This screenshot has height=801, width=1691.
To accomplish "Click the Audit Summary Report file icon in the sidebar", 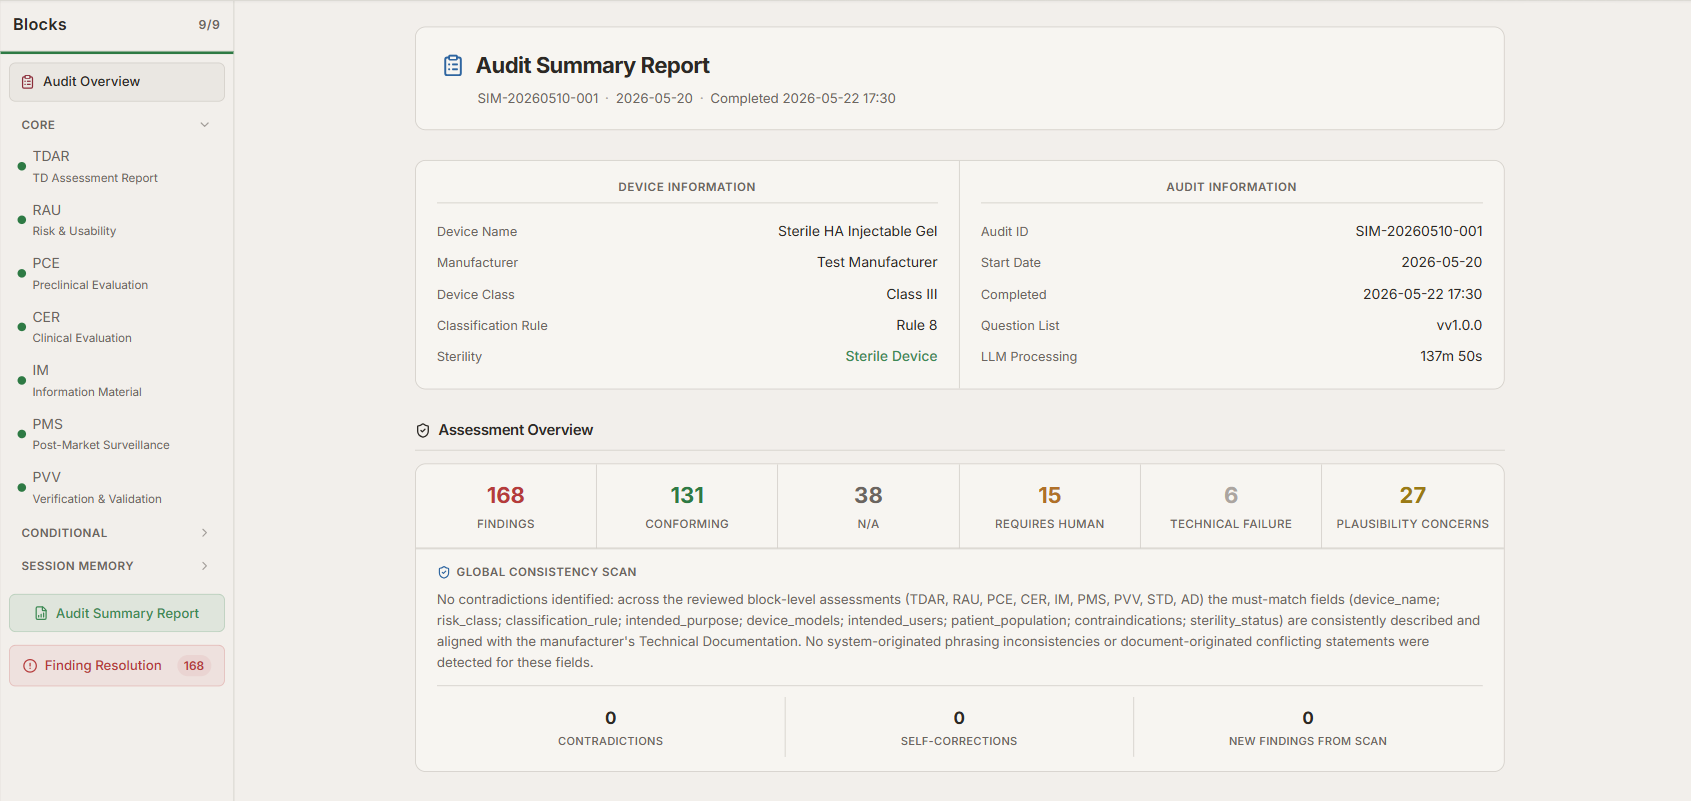I will click(x=41, y=613).
